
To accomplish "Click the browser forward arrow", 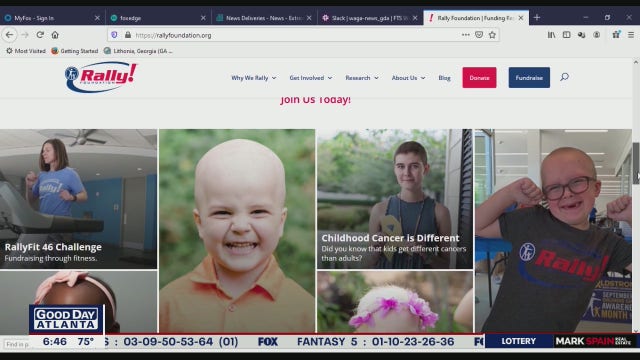I will click(25, 35).
